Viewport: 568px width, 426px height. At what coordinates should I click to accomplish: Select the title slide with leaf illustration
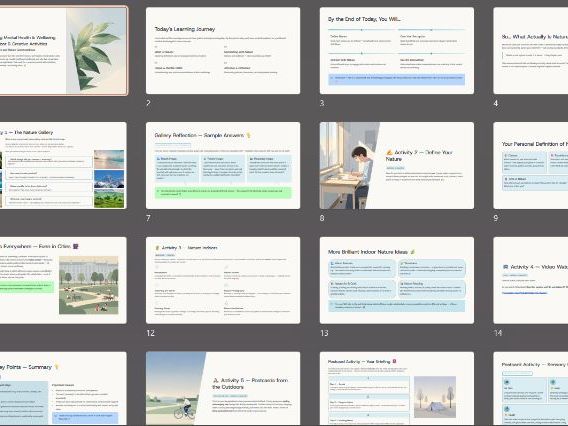(63, 51)
